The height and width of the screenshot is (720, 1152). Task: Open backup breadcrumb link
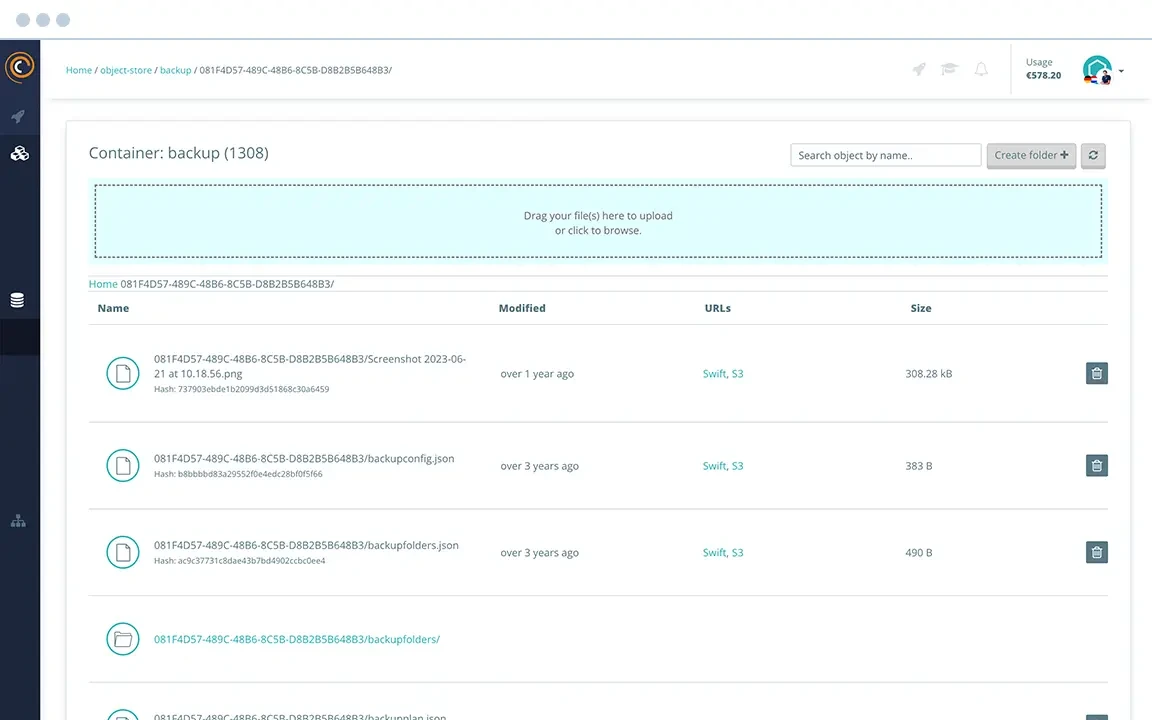176,71
